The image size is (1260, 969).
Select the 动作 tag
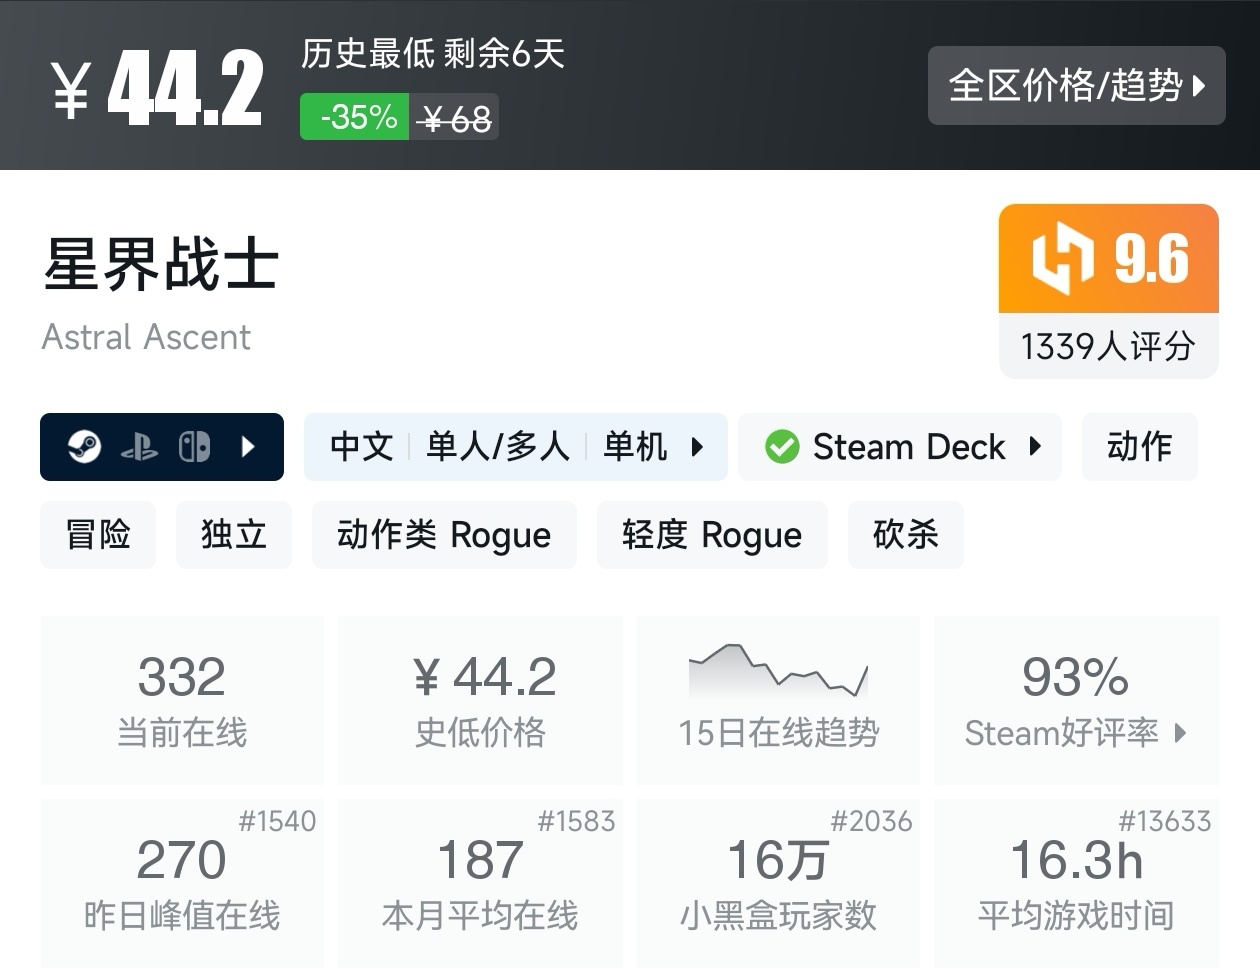(x=1139, y=447)
